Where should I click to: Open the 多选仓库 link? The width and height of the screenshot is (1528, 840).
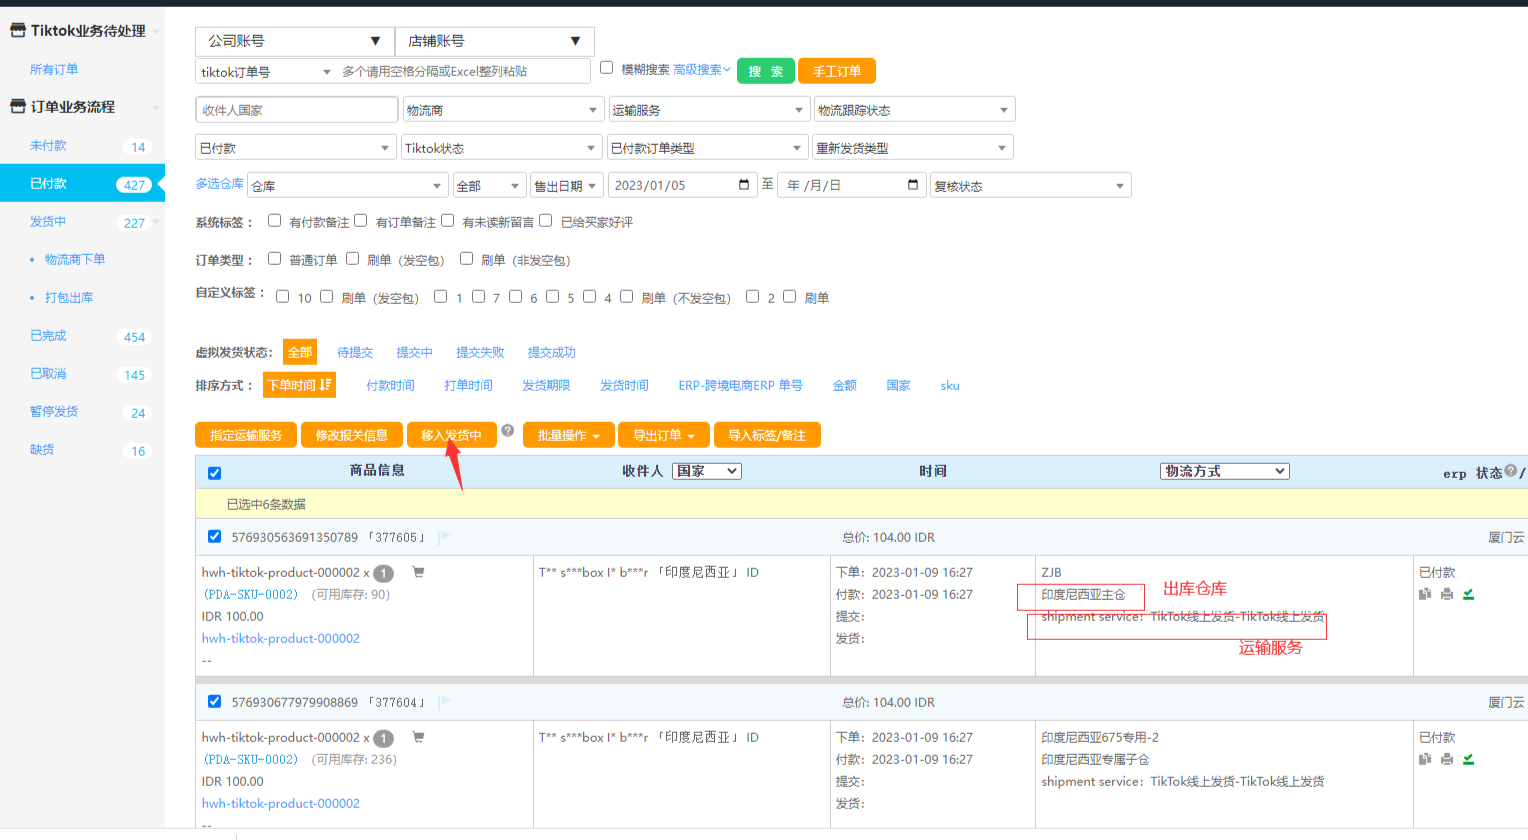(x=219, y=184)
